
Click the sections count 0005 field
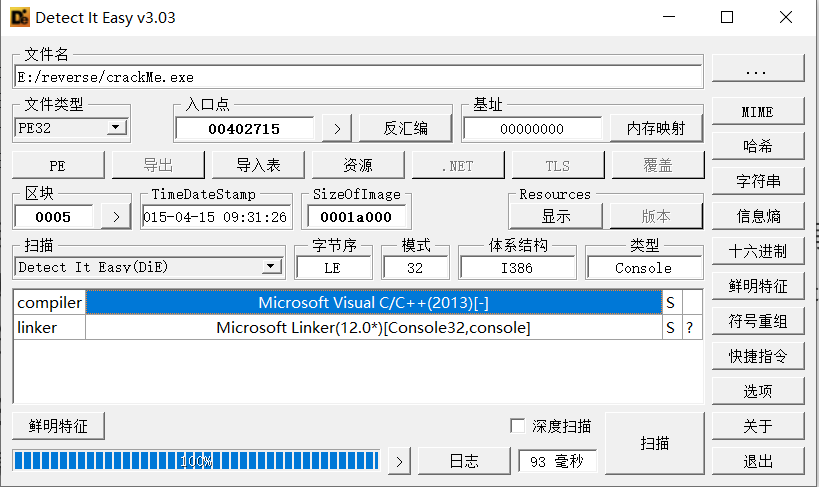click(x=54, y=216)
